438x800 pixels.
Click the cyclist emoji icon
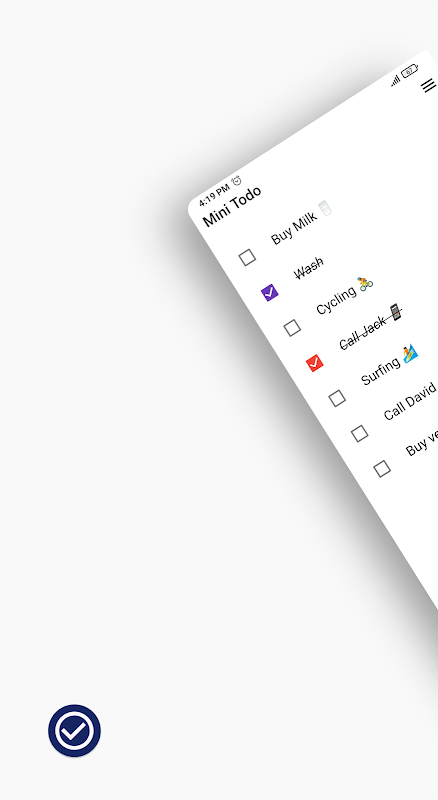point(365,284)
